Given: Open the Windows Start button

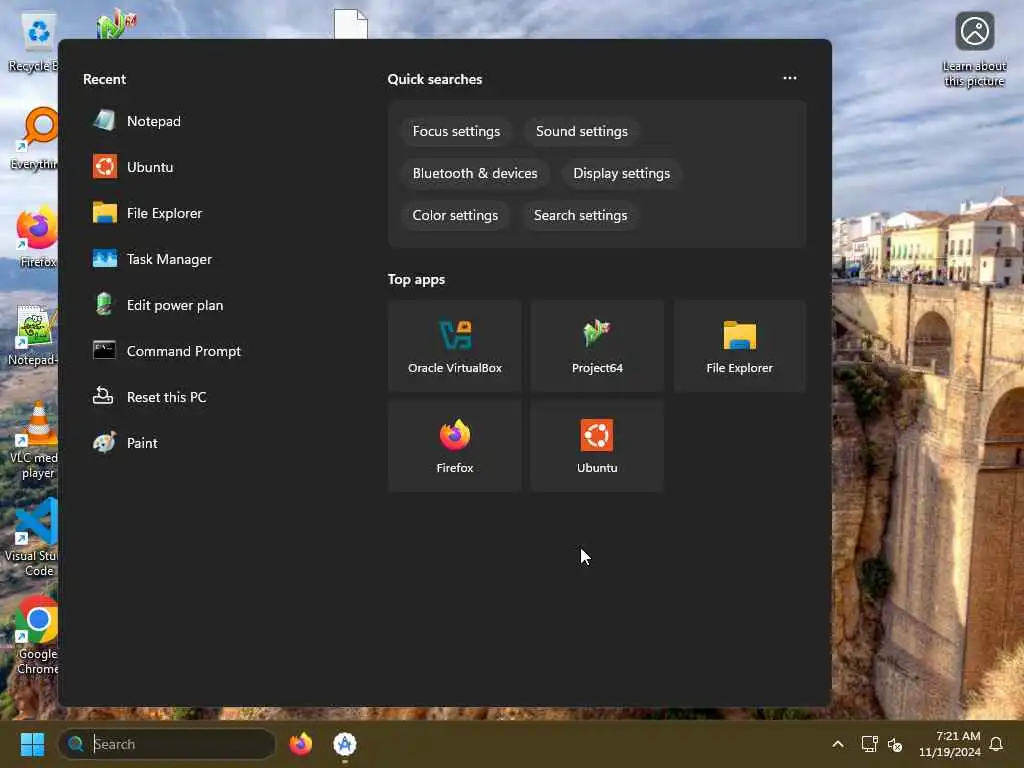Looking at the screenshot, I should point(32,744).
